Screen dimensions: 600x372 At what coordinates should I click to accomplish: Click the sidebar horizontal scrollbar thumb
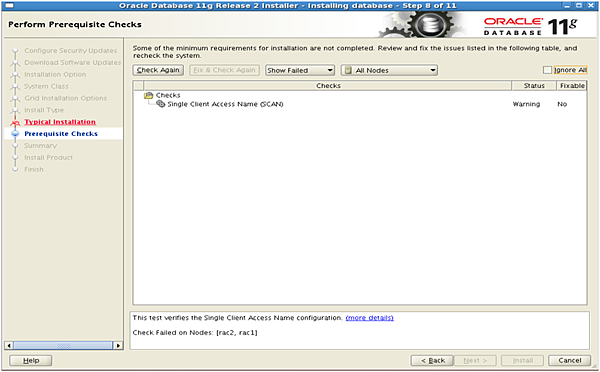click(63, 346)
